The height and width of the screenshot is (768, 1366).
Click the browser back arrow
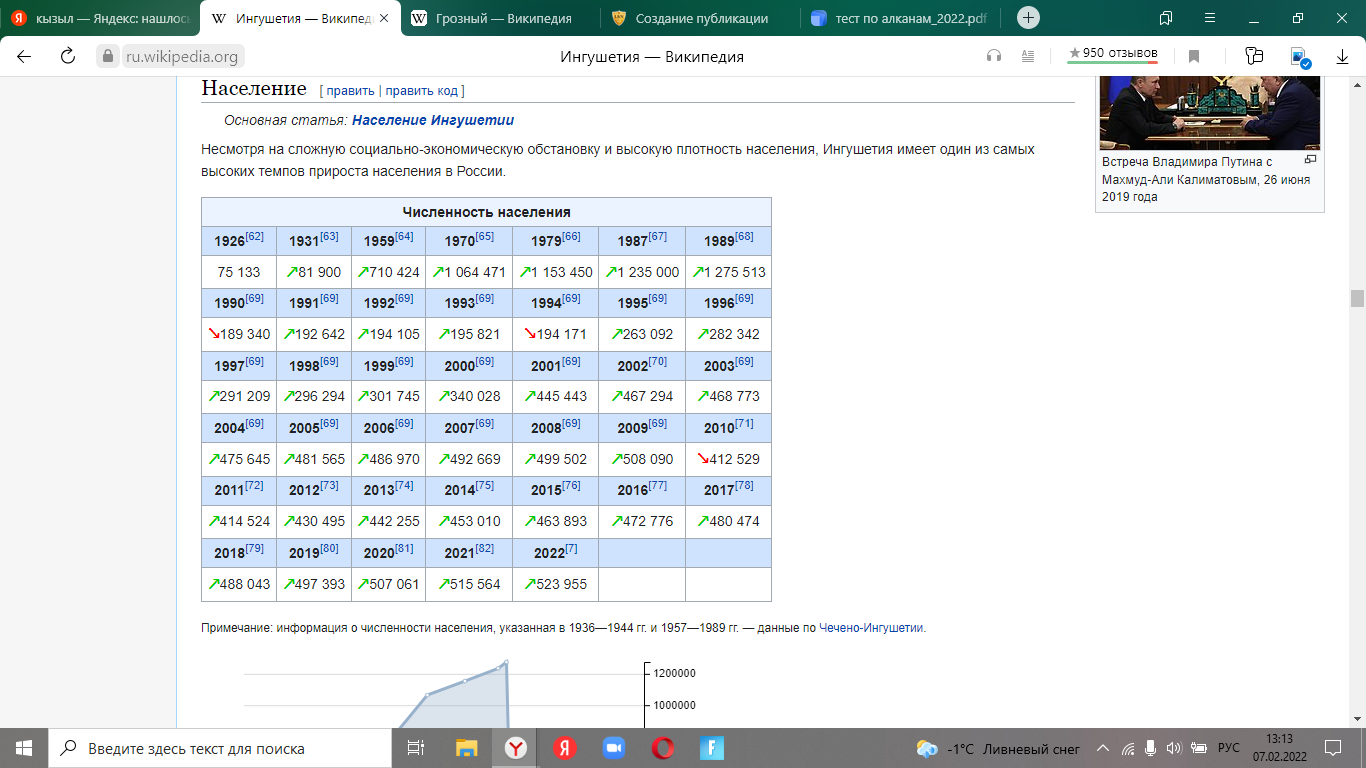(24, 56)
